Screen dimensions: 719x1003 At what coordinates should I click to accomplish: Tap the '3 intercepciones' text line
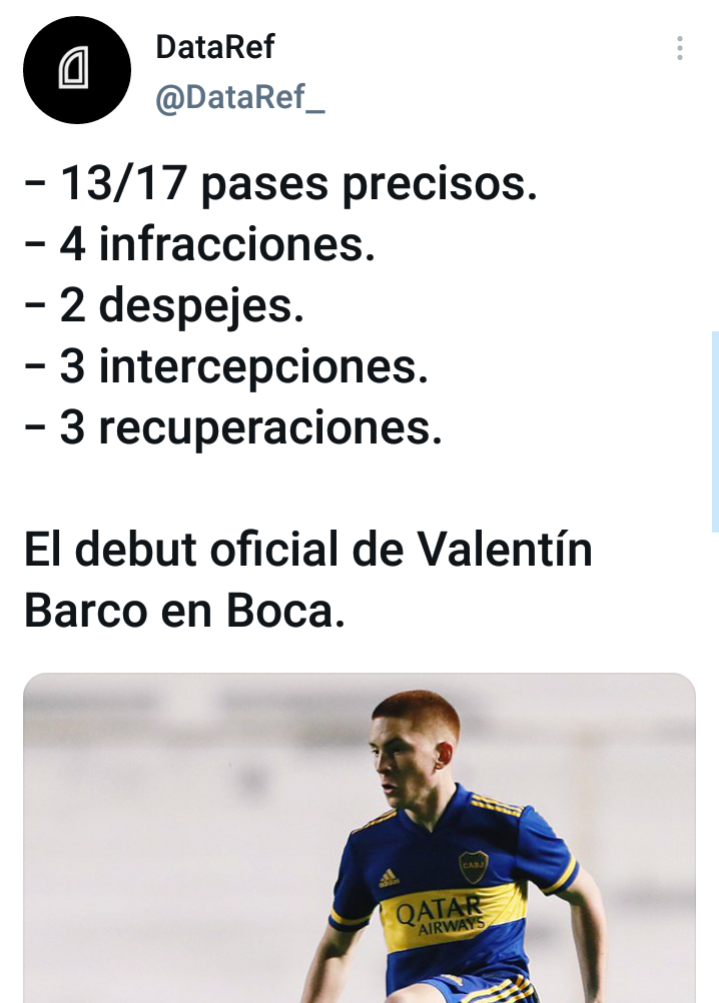point(226,367)
